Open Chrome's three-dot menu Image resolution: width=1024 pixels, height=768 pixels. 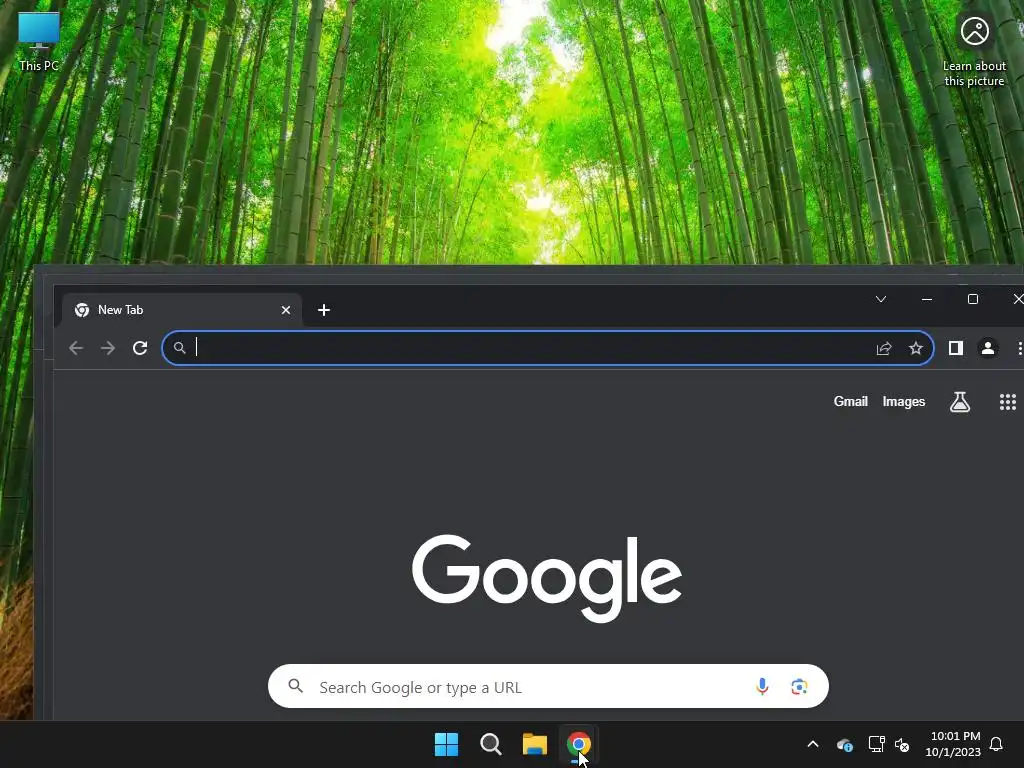pyautogui.click(x=1019, y=348)
